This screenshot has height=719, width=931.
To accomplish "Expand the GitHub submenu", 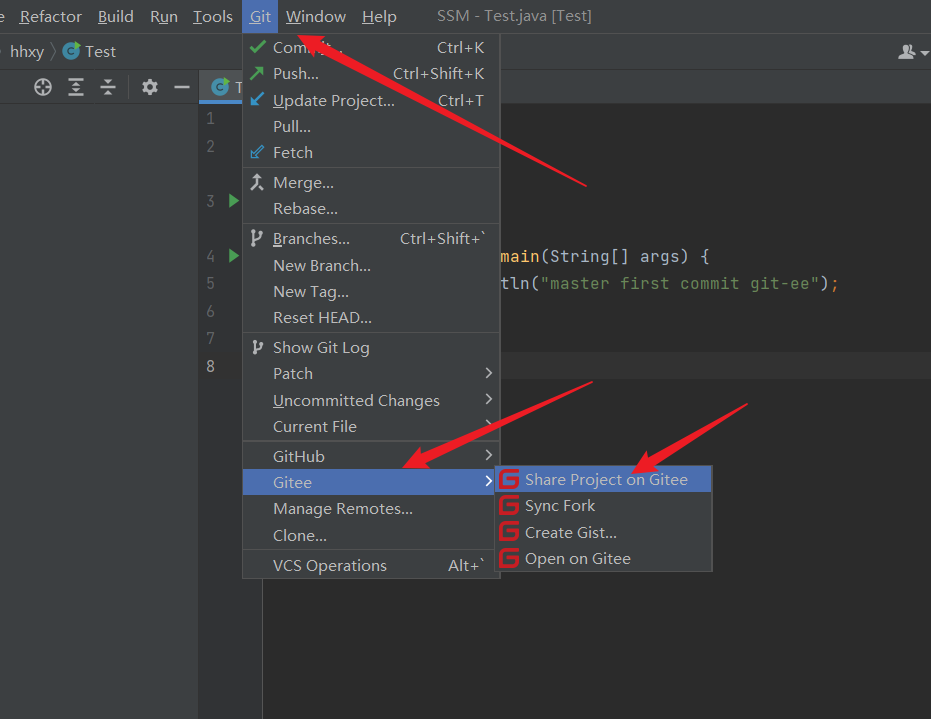I will pyautogui.click(x=371, y=456).
